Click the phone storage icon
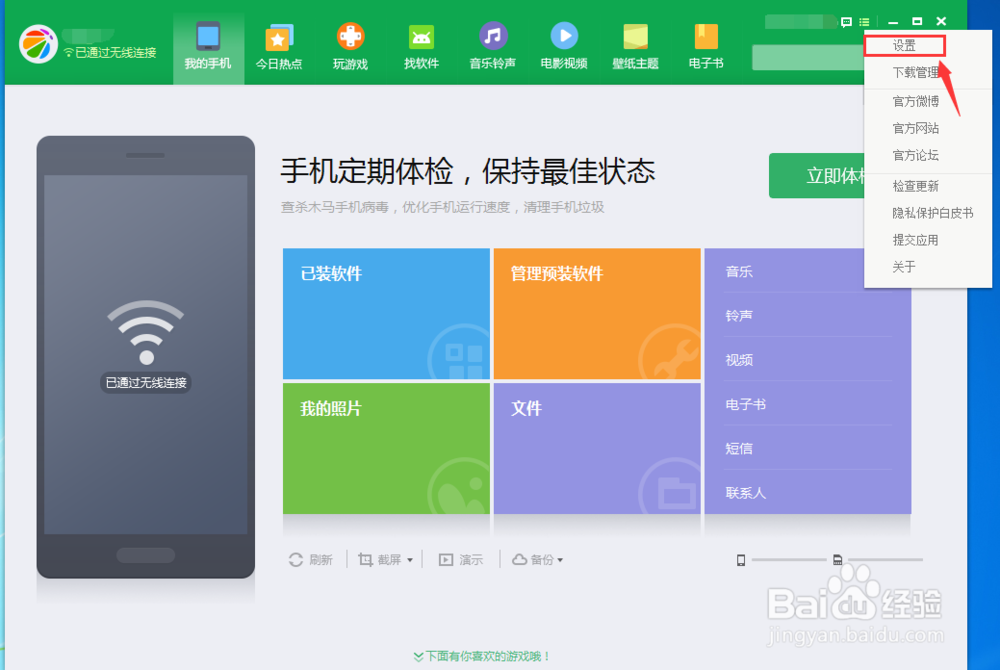This screenshot has height=670, width=1000. click(740, 560)
